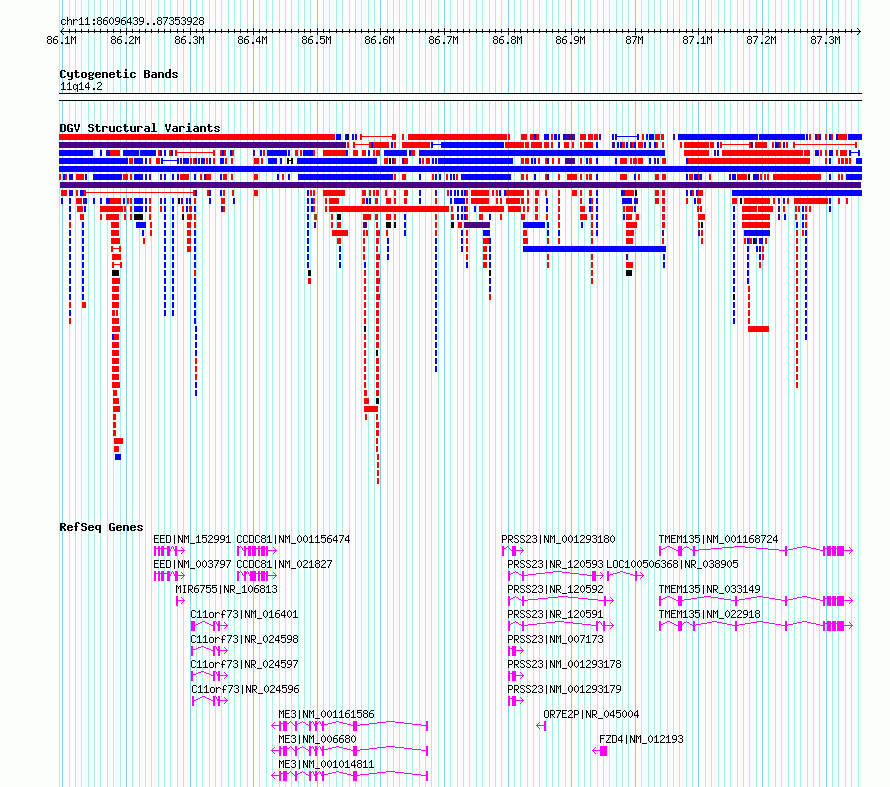Click the PRSS23|NM_001293178 label
The width and height of the screenshot is (890, 787).
564,664
